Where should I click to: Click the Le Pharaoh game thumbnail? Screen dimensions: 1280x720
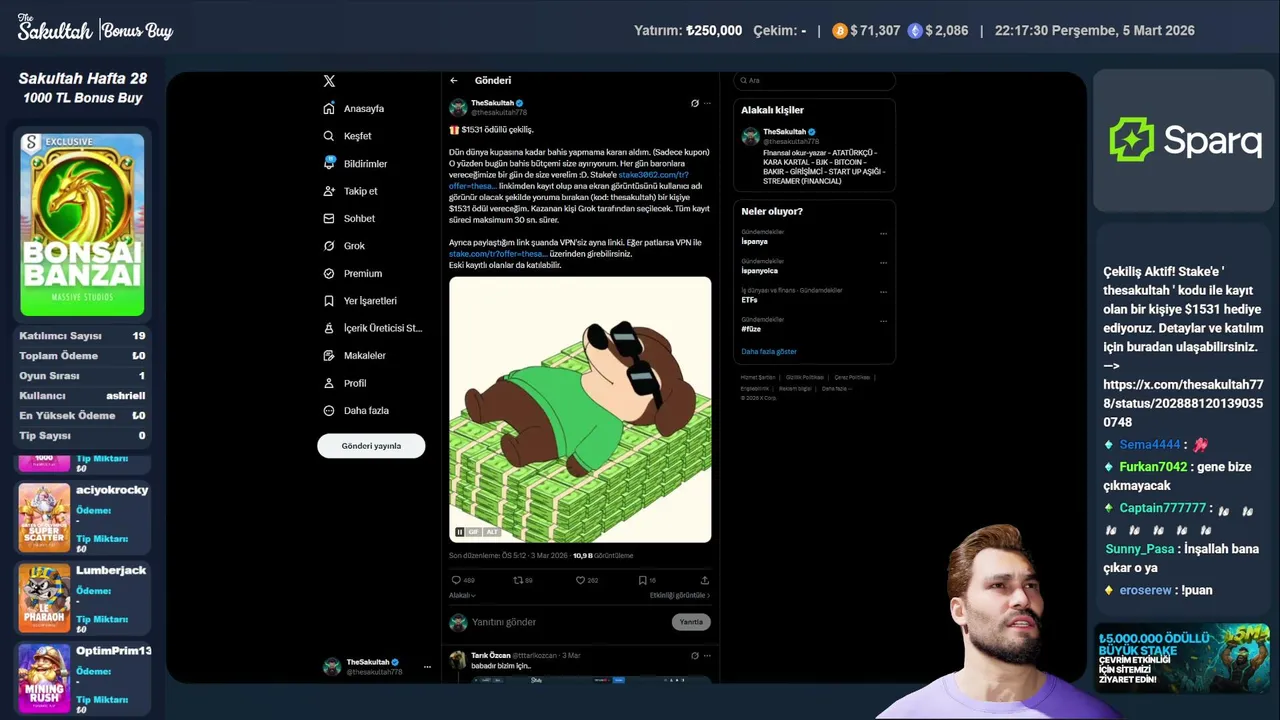pyautogui.click(x=44, y=598)
